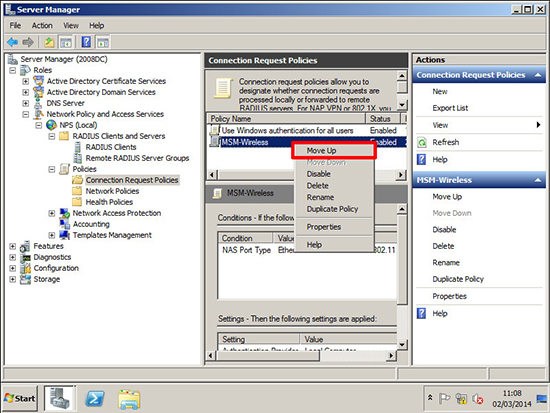Show hidden tray icons chevron

pos(430,398)
